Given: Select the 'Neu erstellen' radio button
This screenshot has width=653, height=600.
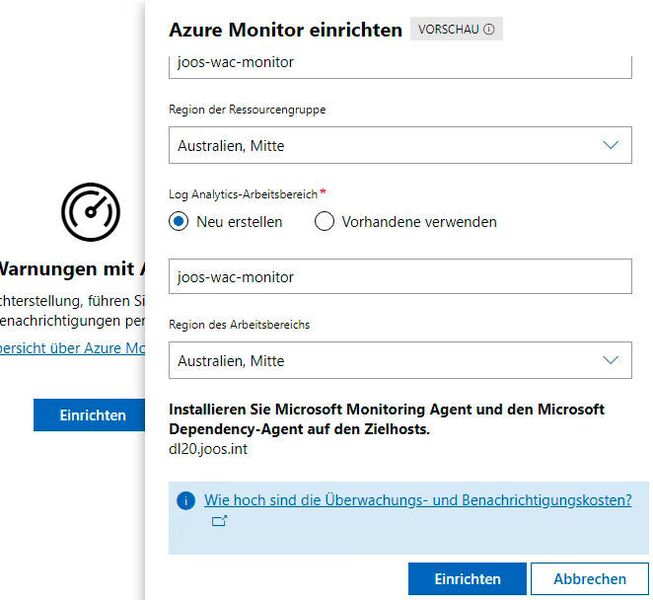Looking at the screenshot, I should (179, 222).
